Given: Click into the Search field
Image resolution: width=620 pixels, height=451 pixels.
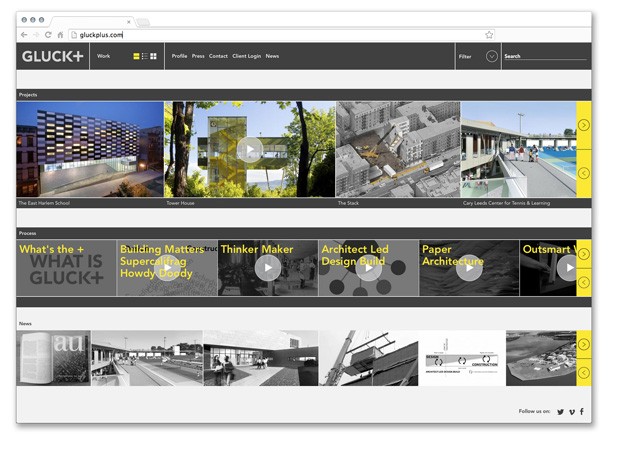Looking at the screenshot, I should point(545,56).
